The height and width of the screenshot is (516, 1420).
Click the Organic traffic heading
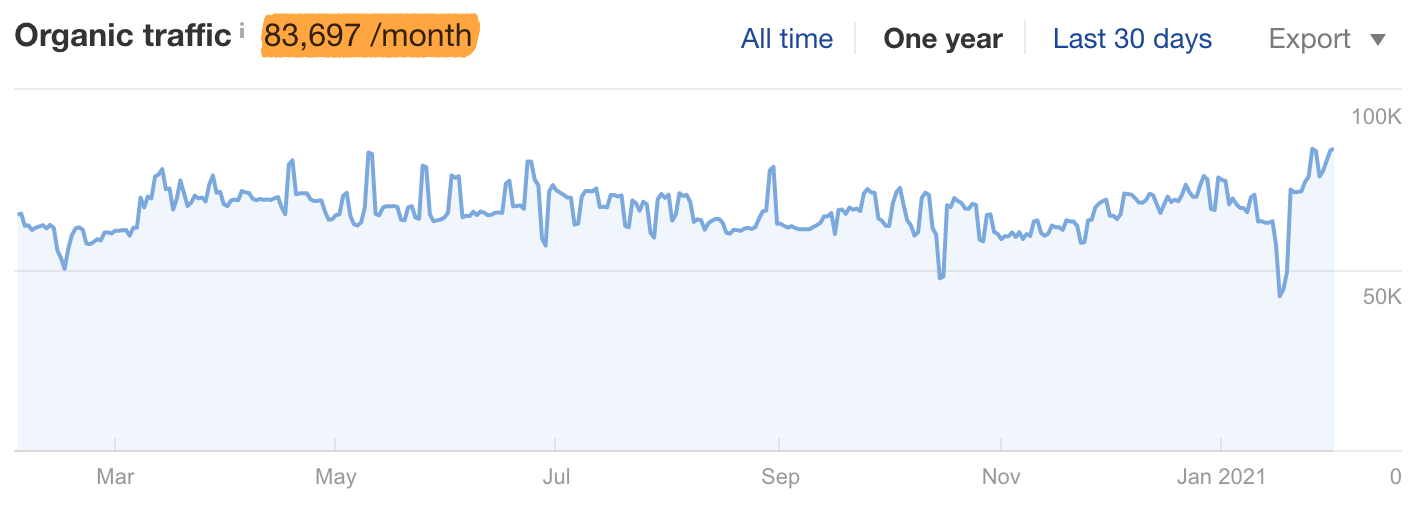(123, 36)
